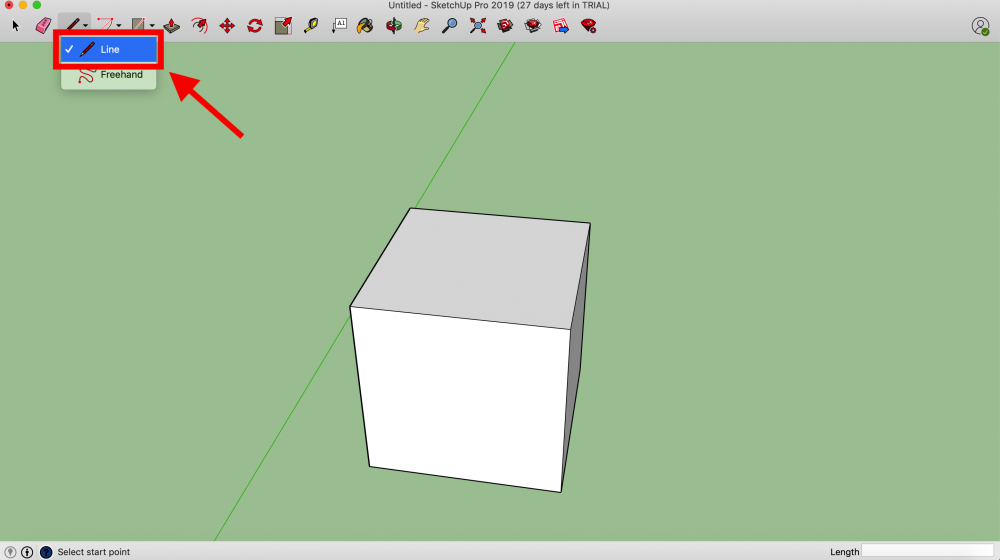Open the user account sign-in icon

tap(980, 26)
